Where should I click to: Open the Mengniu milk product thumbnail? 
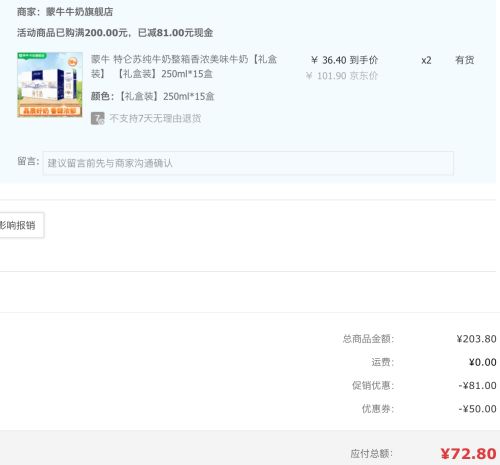(x=50, y=85)
